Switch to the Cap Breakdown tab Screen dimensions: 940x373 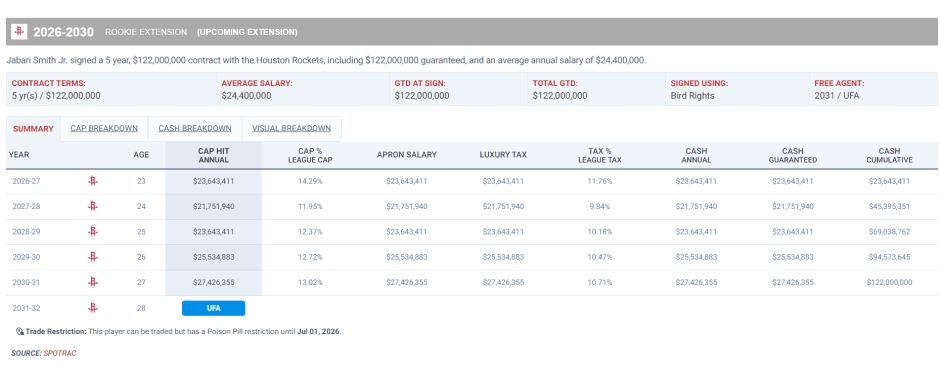(x=104, y=128)
